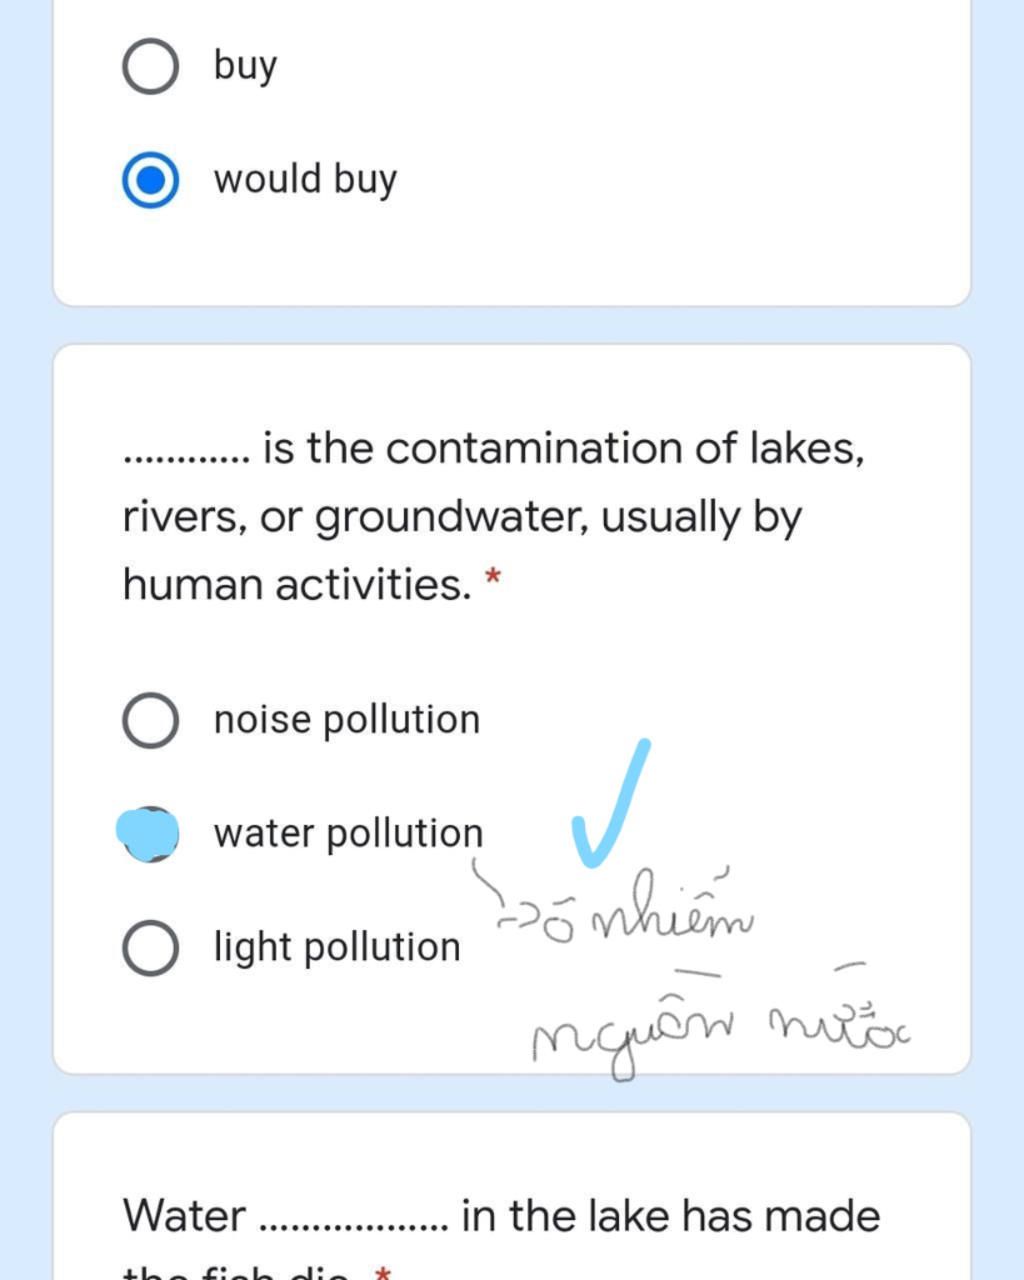Click the blue checkmark annotation
The height and width of the screenshot is (1280, 1024).
[610, 802]
